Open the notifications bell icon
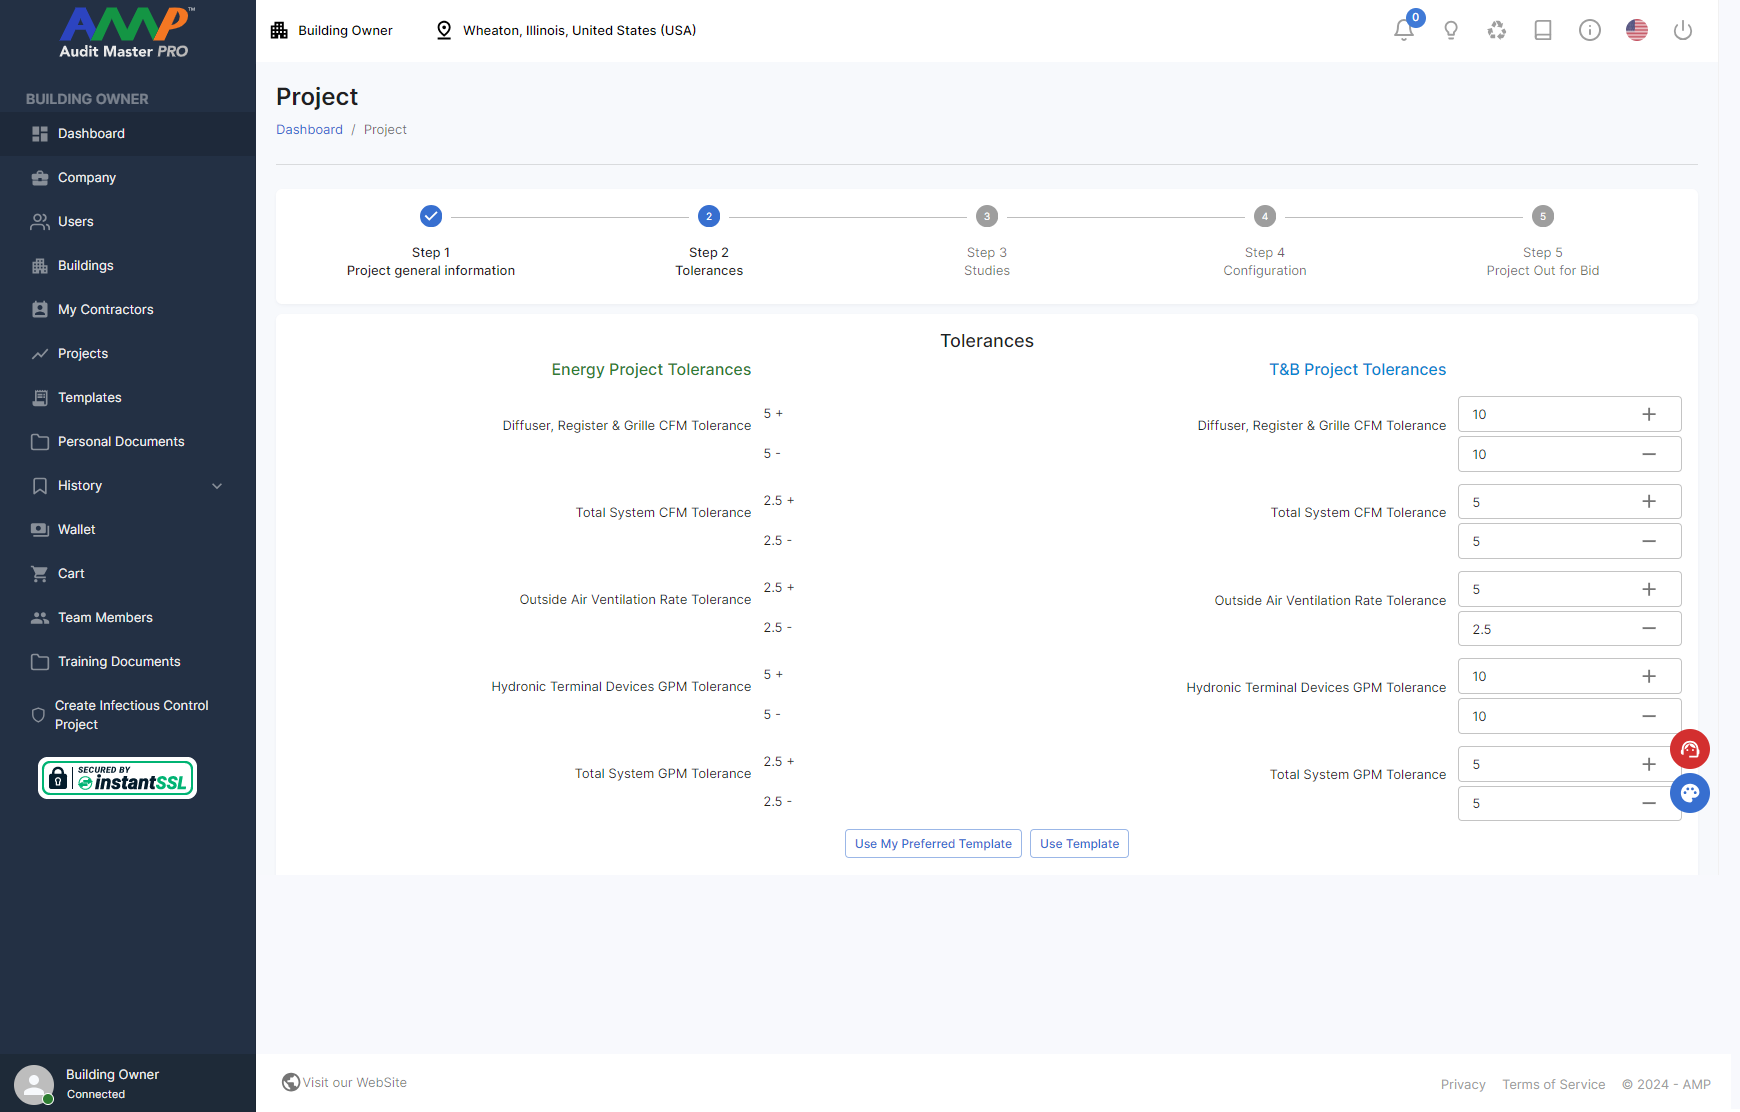Viewport: 1740px width, 1112px height. tap(1403, 30)
